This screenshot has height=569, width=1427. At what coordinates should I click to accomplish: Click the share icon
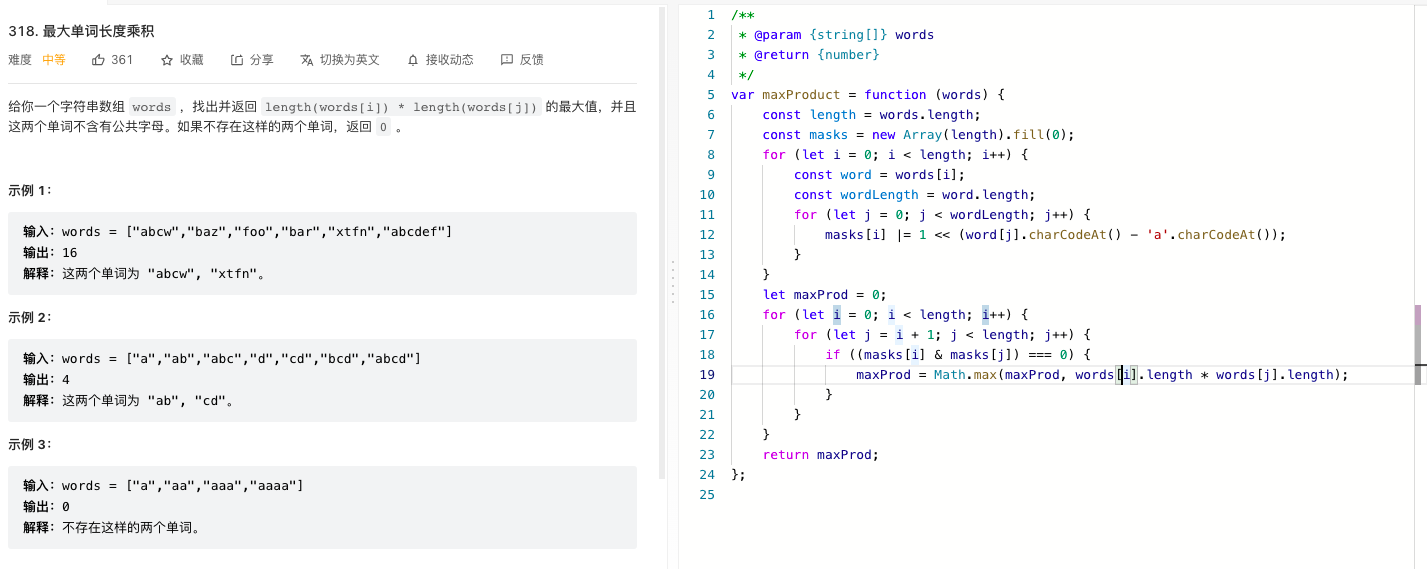(x=237, y=60)
